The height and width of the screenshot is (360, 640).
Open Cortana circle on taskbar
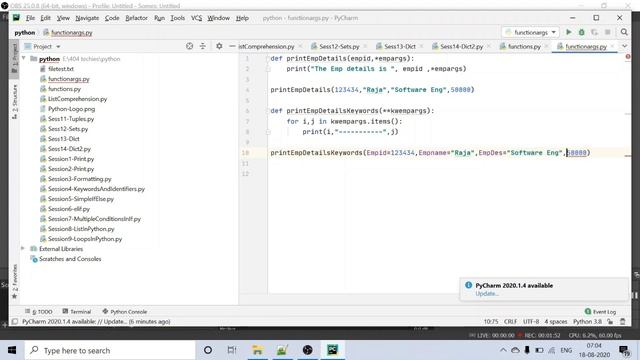pos(208,350)
